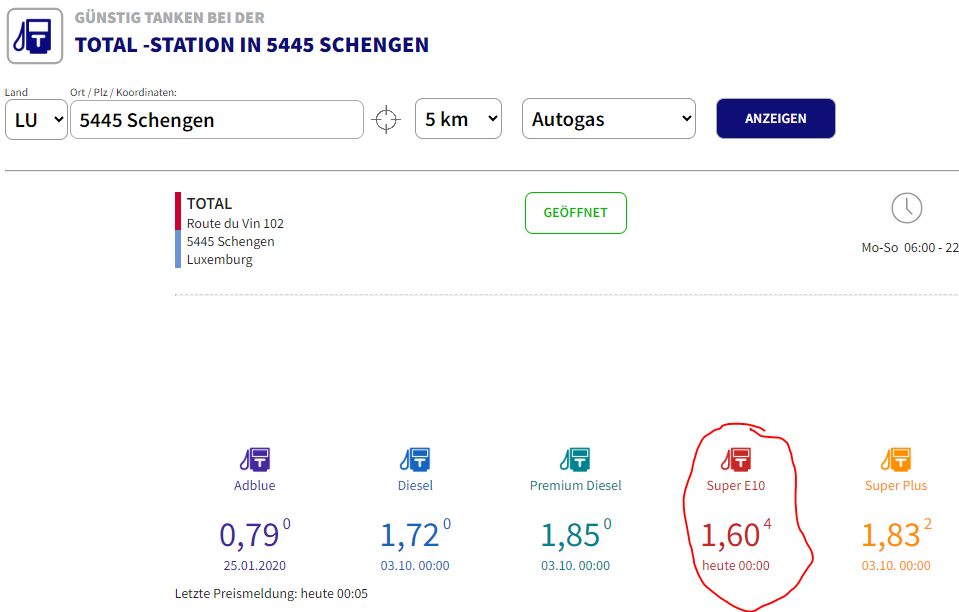Click the Diesel price 1,72
The image size is (959, 612).
410,536
